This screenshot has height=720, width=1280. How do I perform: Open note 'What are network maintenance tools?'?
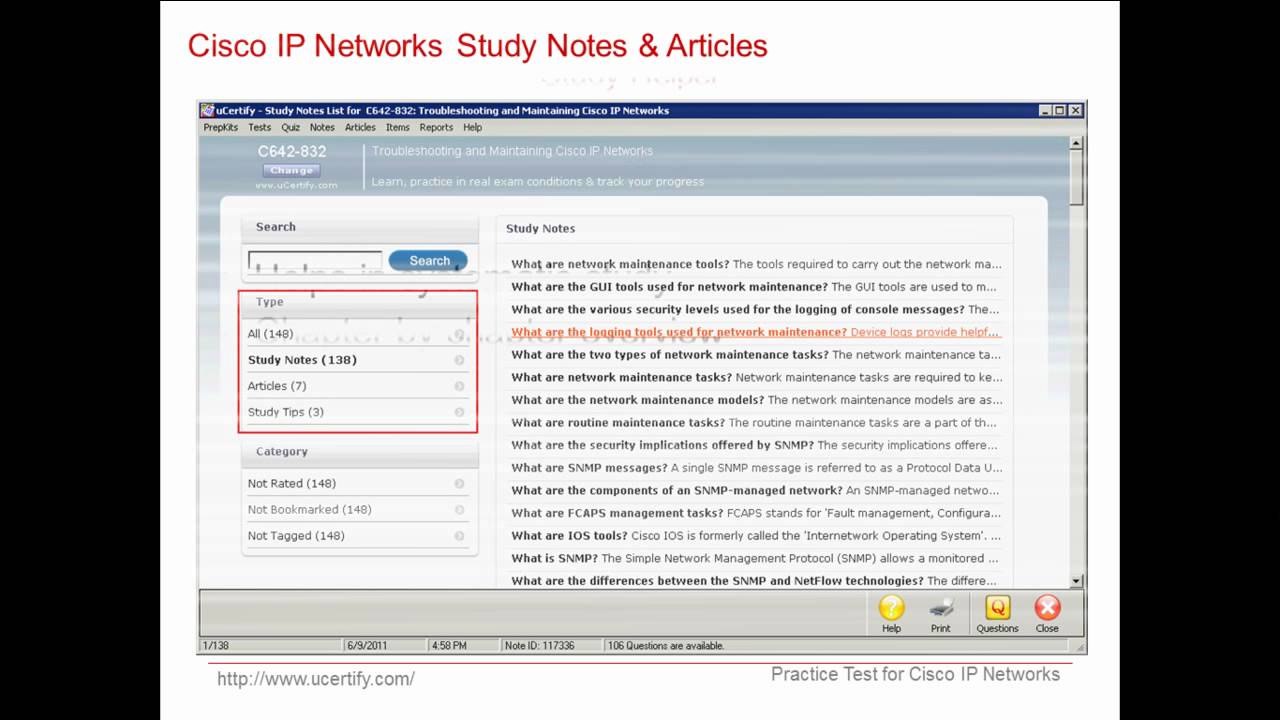tap(756, 265)
